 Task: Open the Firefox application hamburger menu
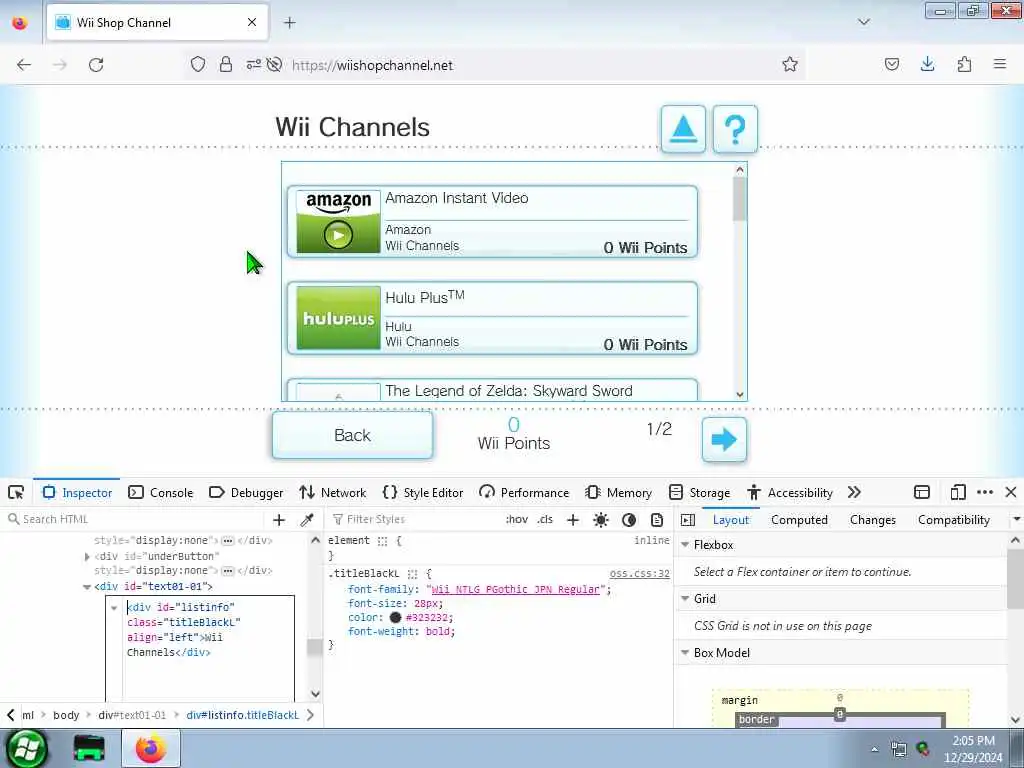1000,64
